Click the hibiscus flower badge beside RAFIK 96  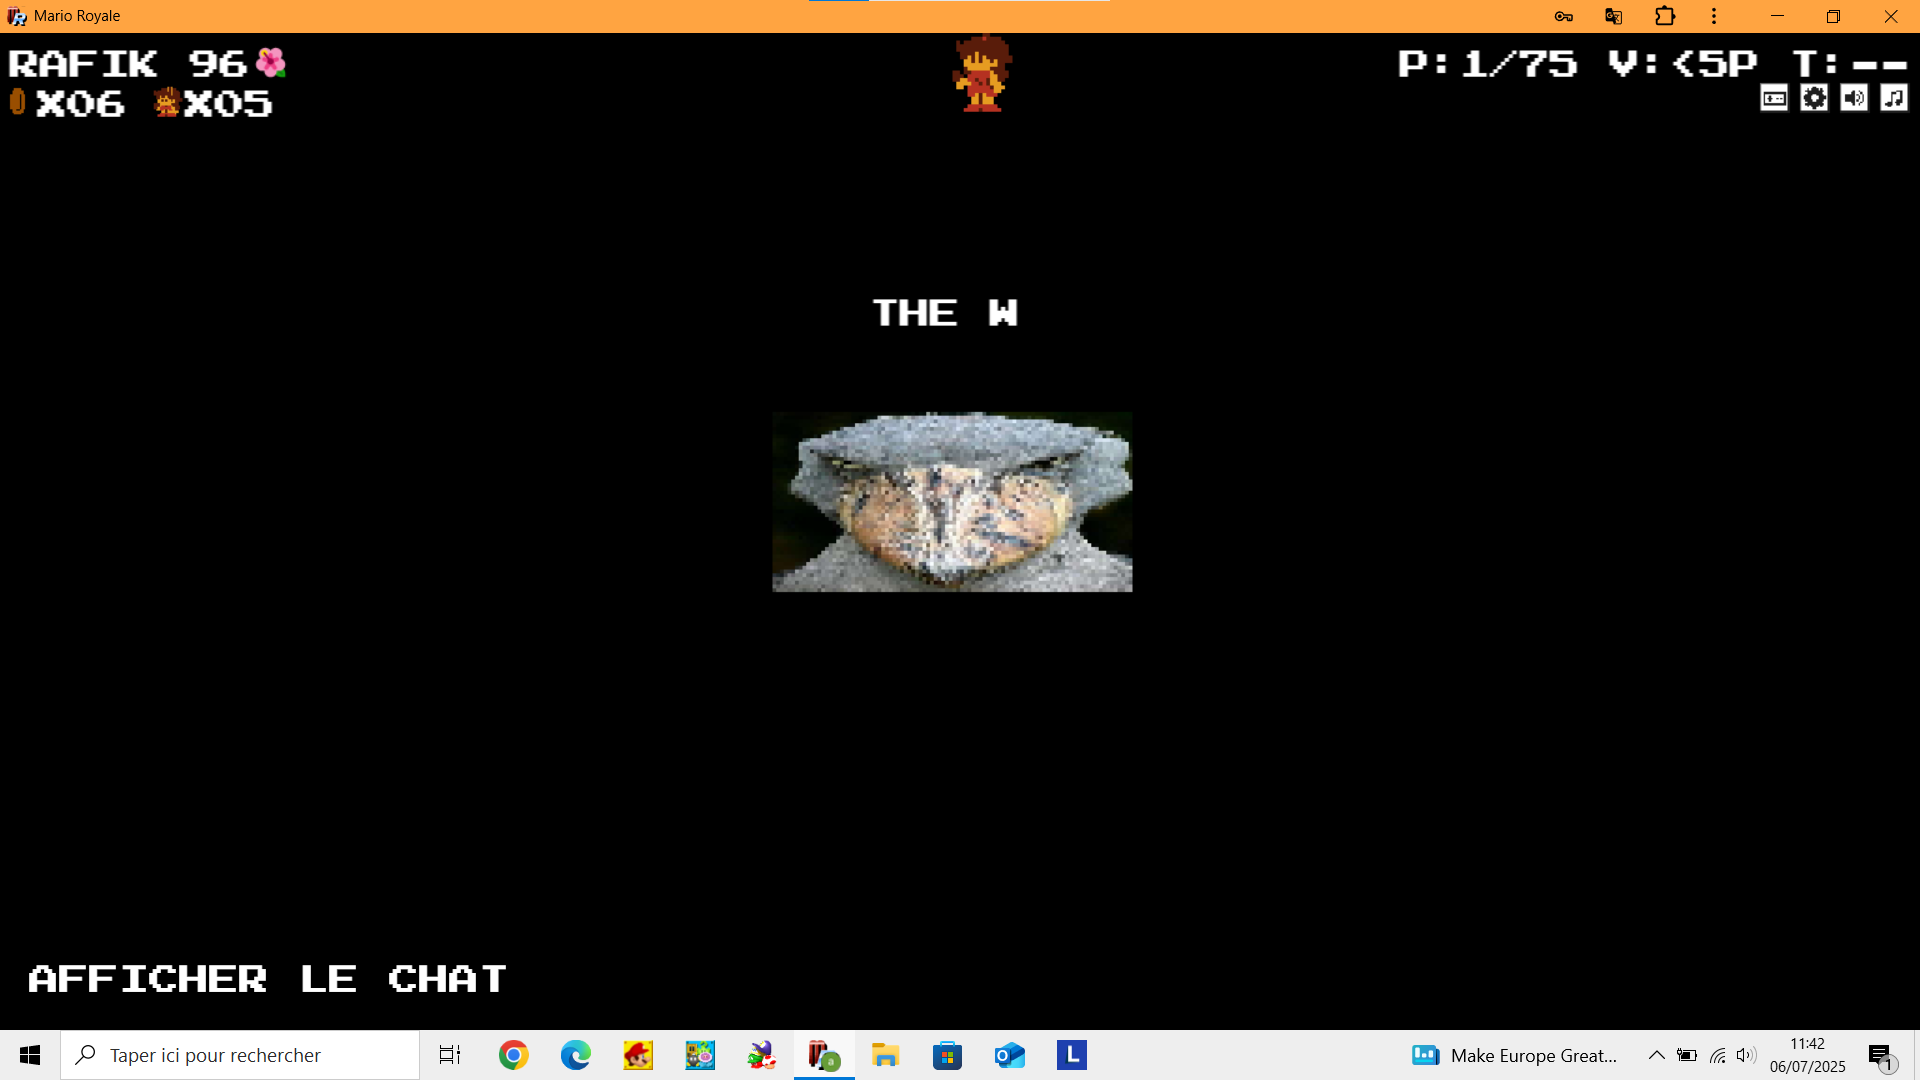point(270,63)
